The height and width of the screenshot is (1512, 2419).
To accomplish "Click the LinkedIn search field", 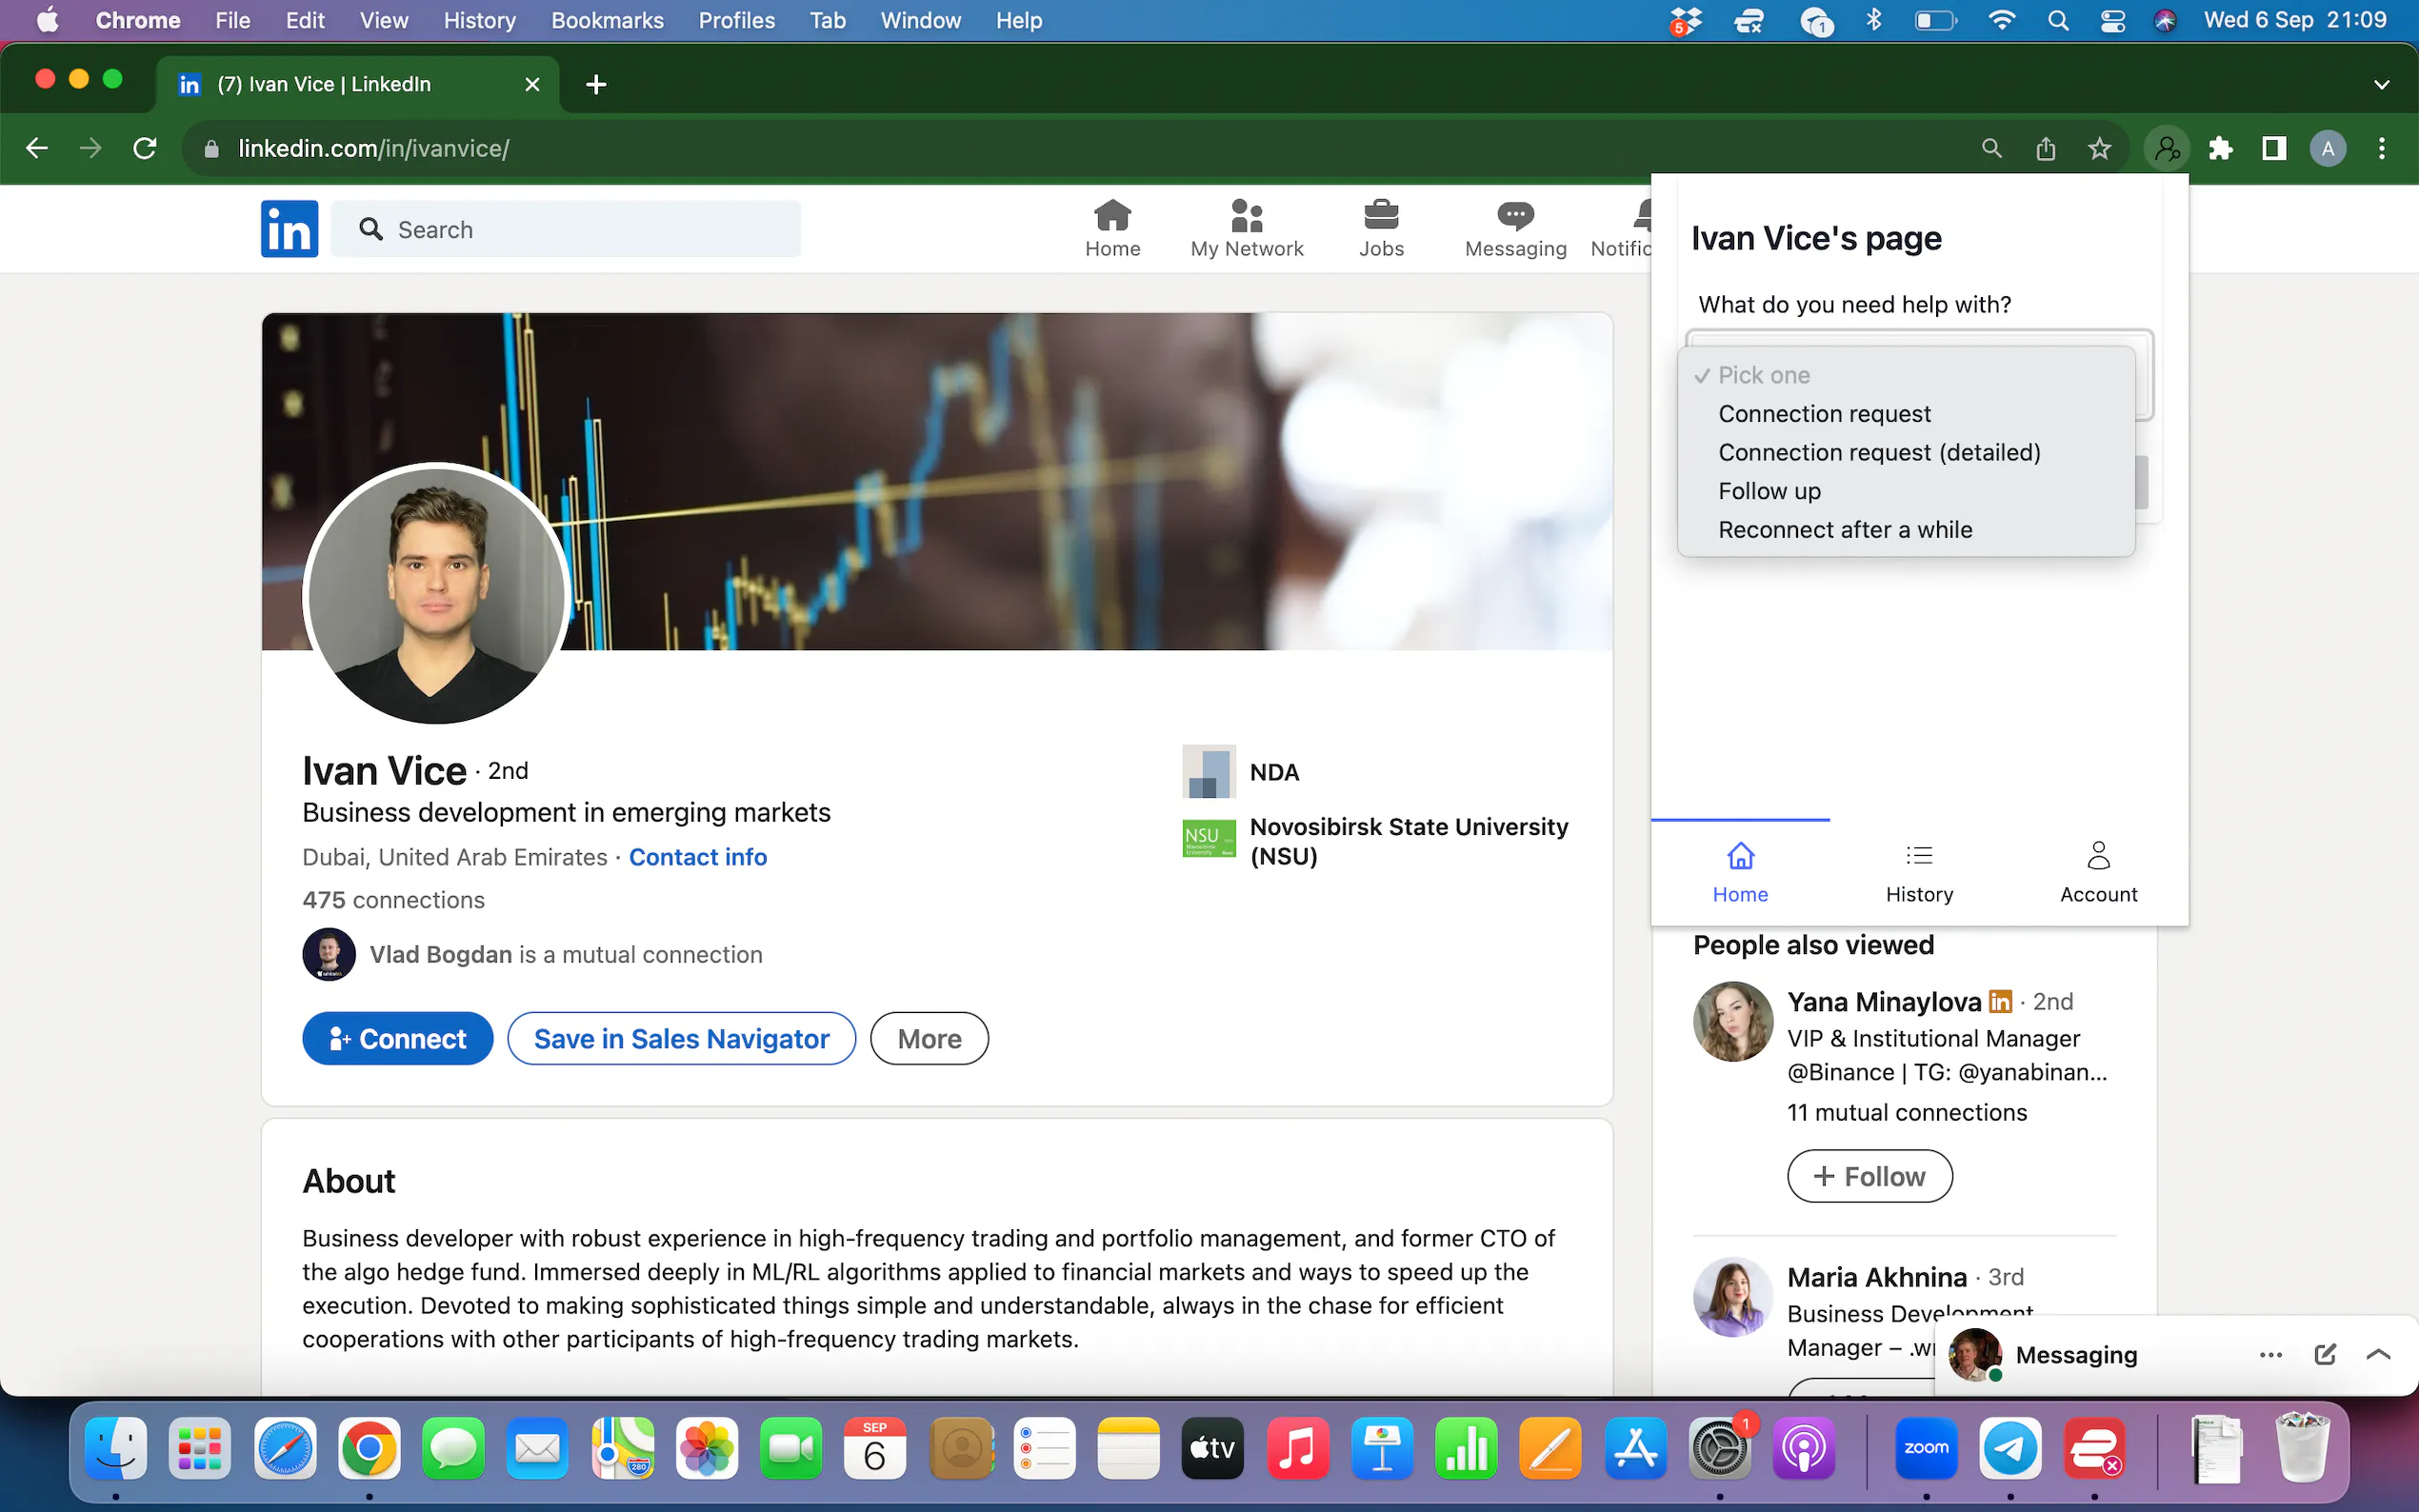I will tap(567, 228).
